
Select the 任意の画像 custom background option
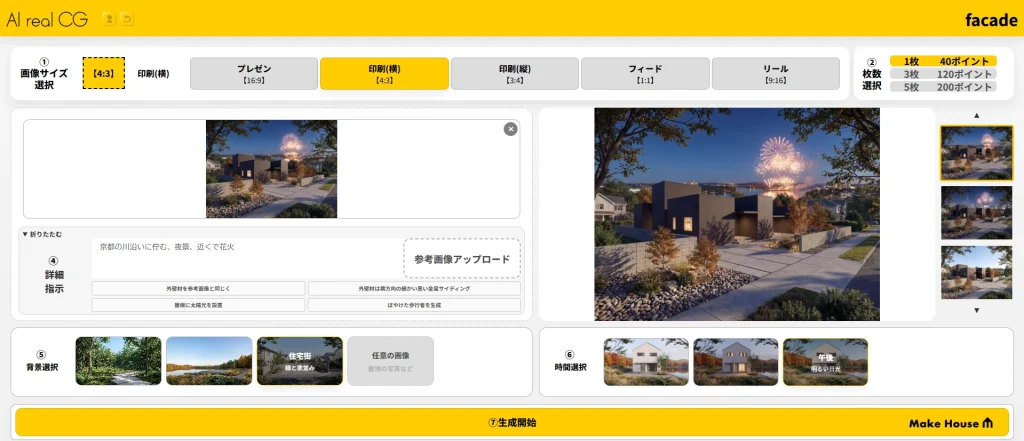point(390,361)
